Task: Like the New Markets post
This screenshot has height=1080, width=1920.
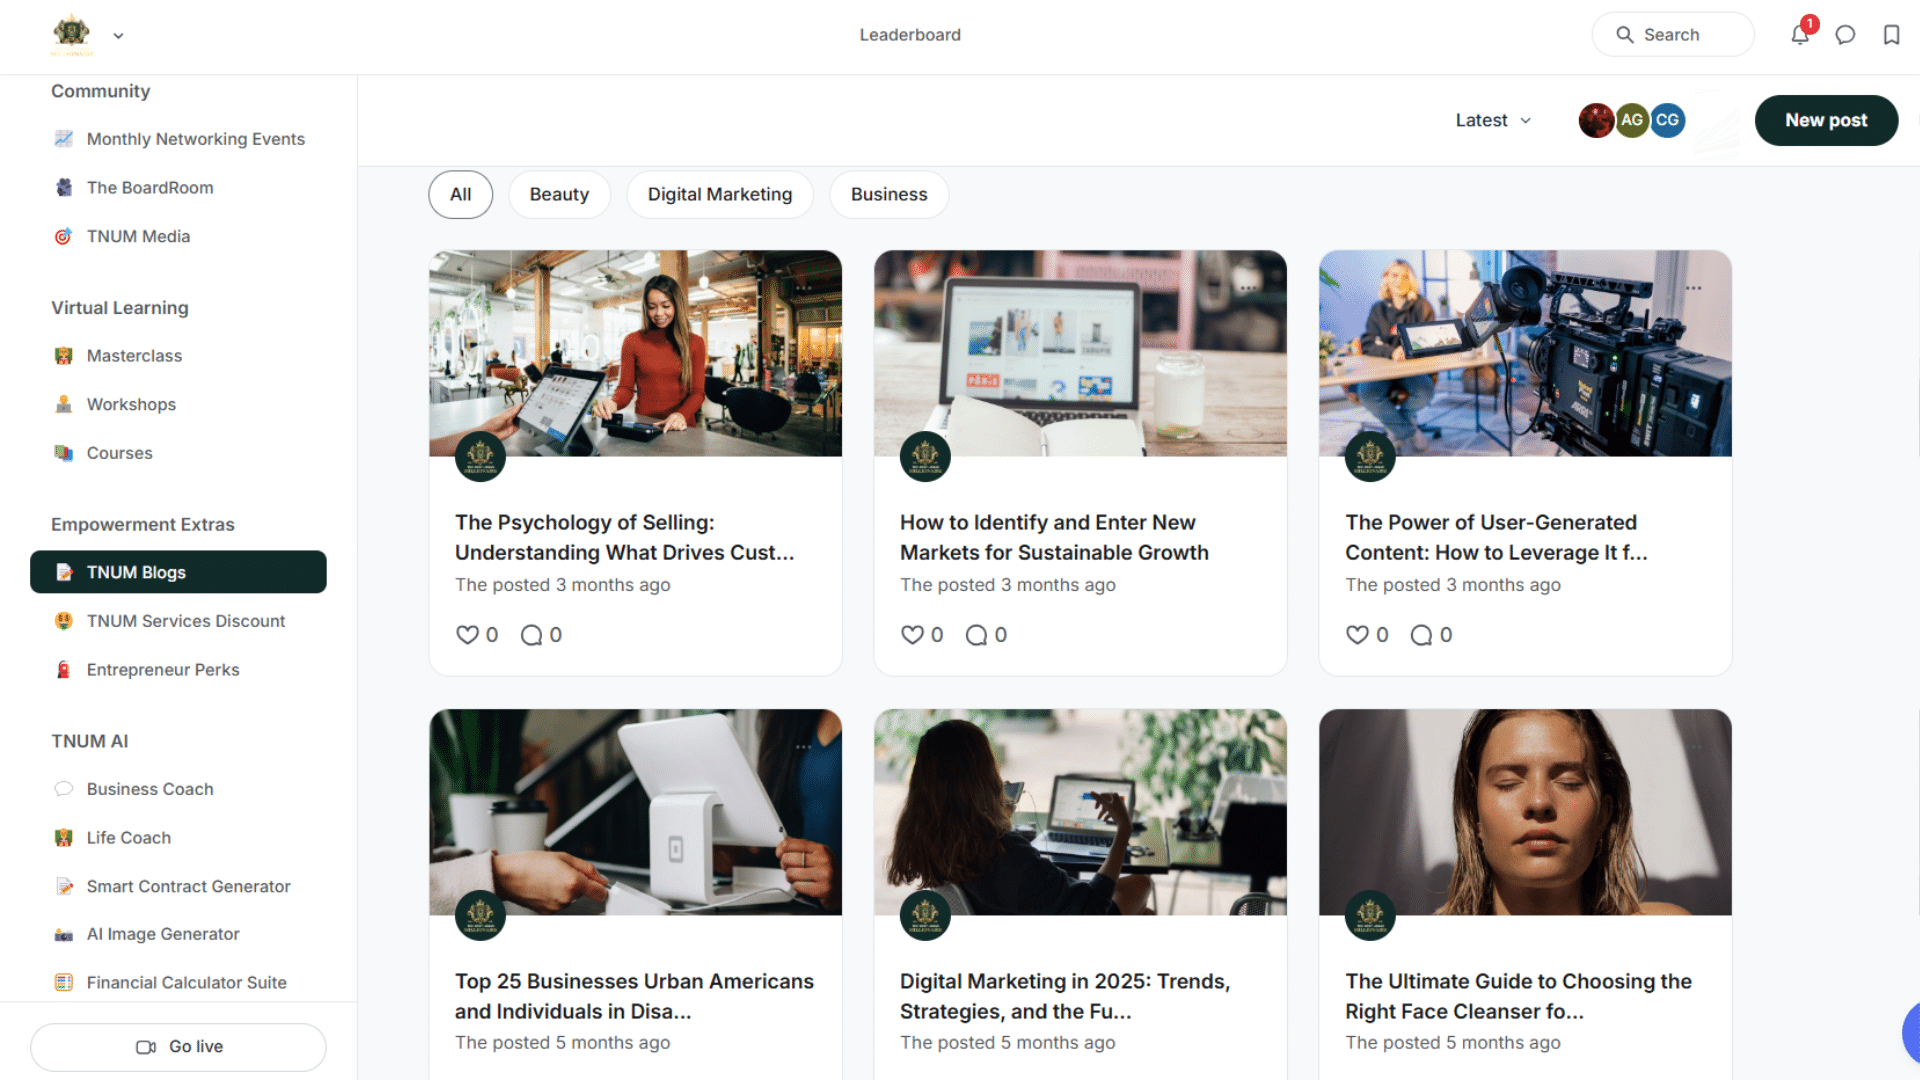Action: 912,635
